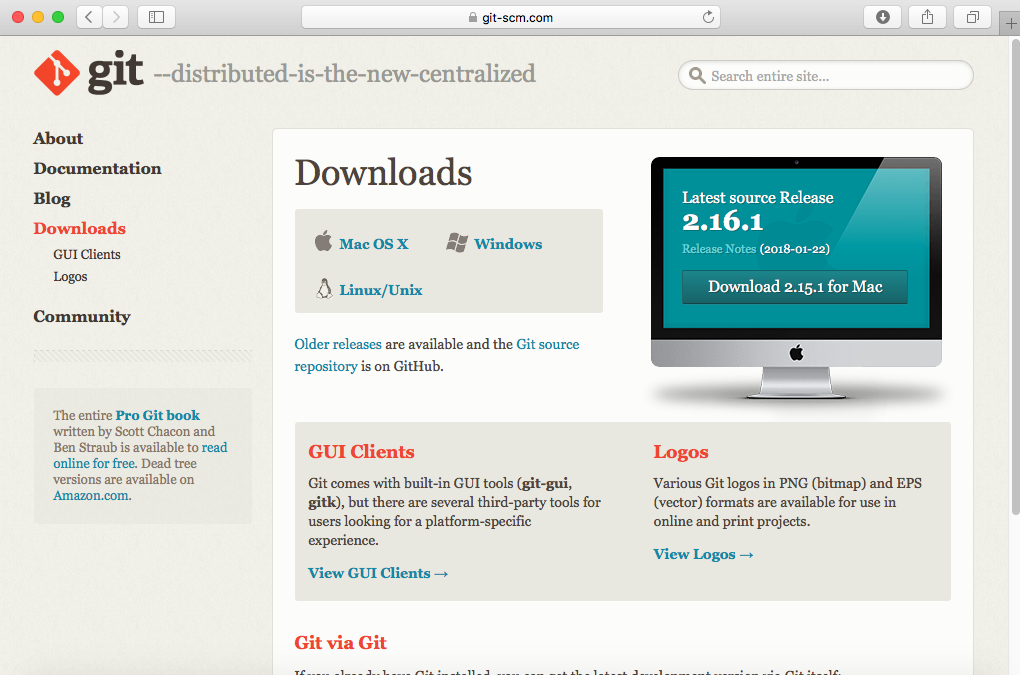Go to Blog in the sidebar
This screenshot has height=675, width=1020.
pos(52,198)
